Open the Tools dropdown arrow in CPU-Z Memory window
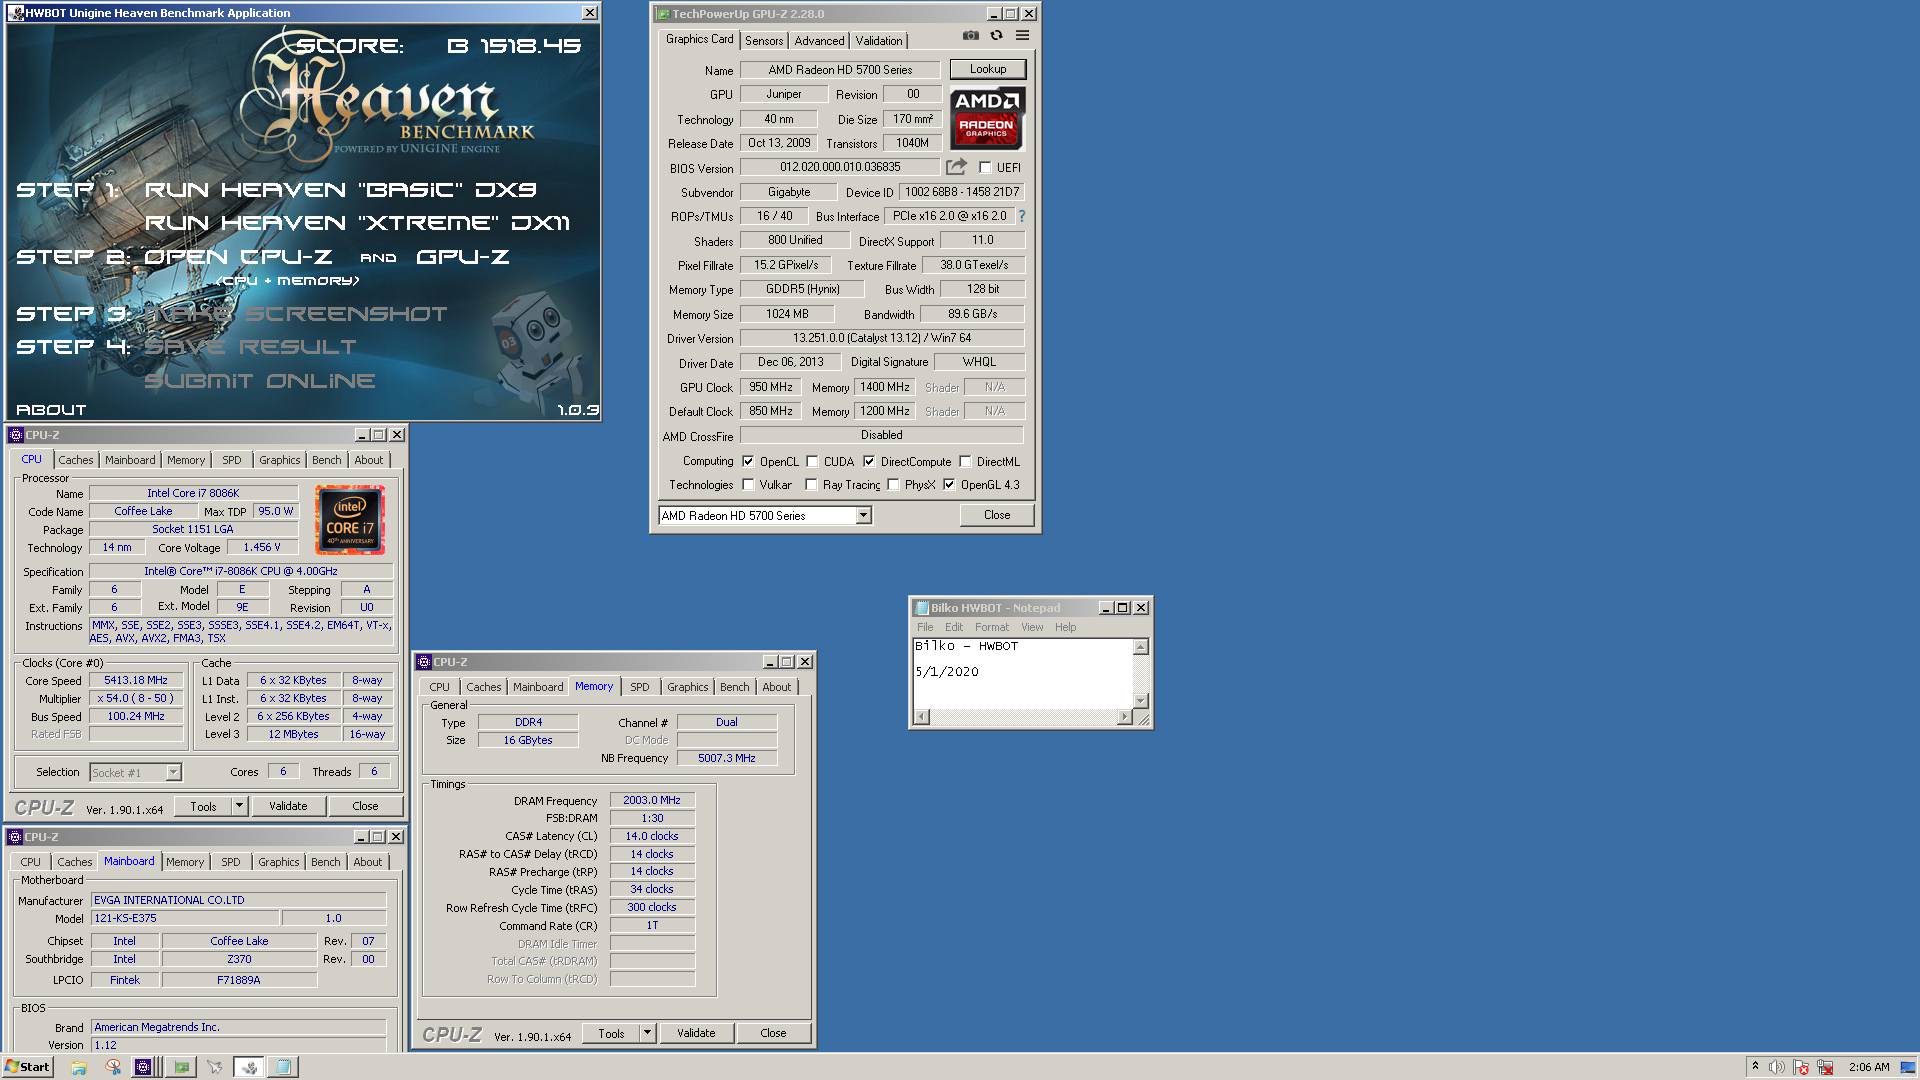The width and height of the screenshot is (1920, 1080). 647,1033
